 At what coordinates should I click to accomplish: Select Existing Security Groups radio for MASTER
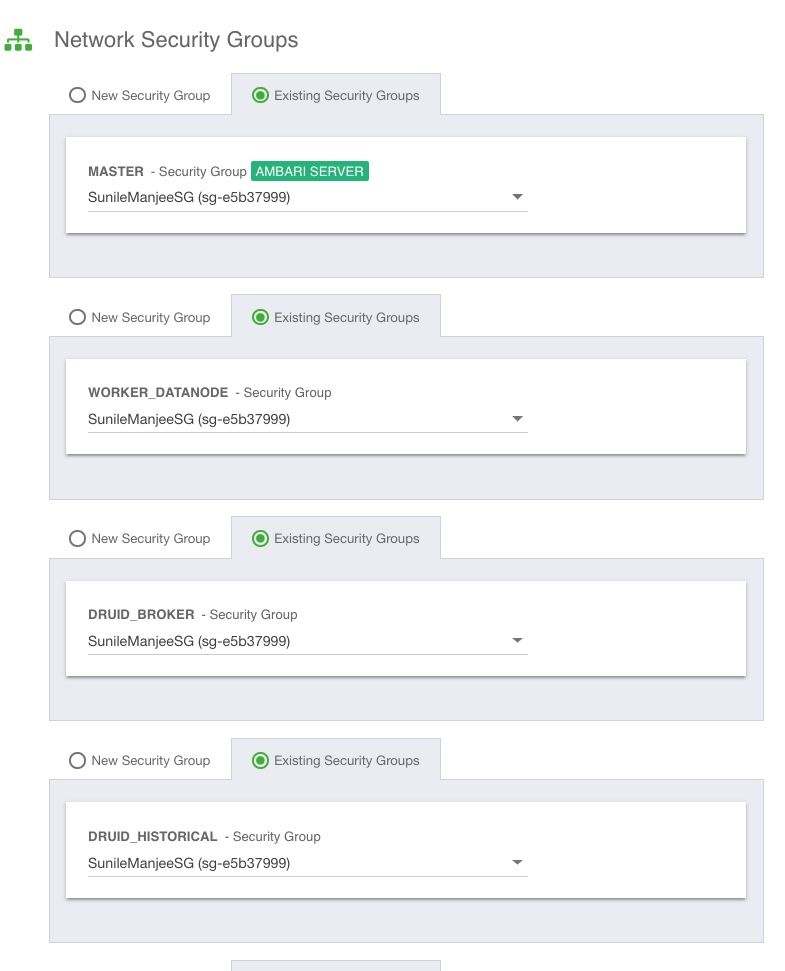click(x=261, y=96)
